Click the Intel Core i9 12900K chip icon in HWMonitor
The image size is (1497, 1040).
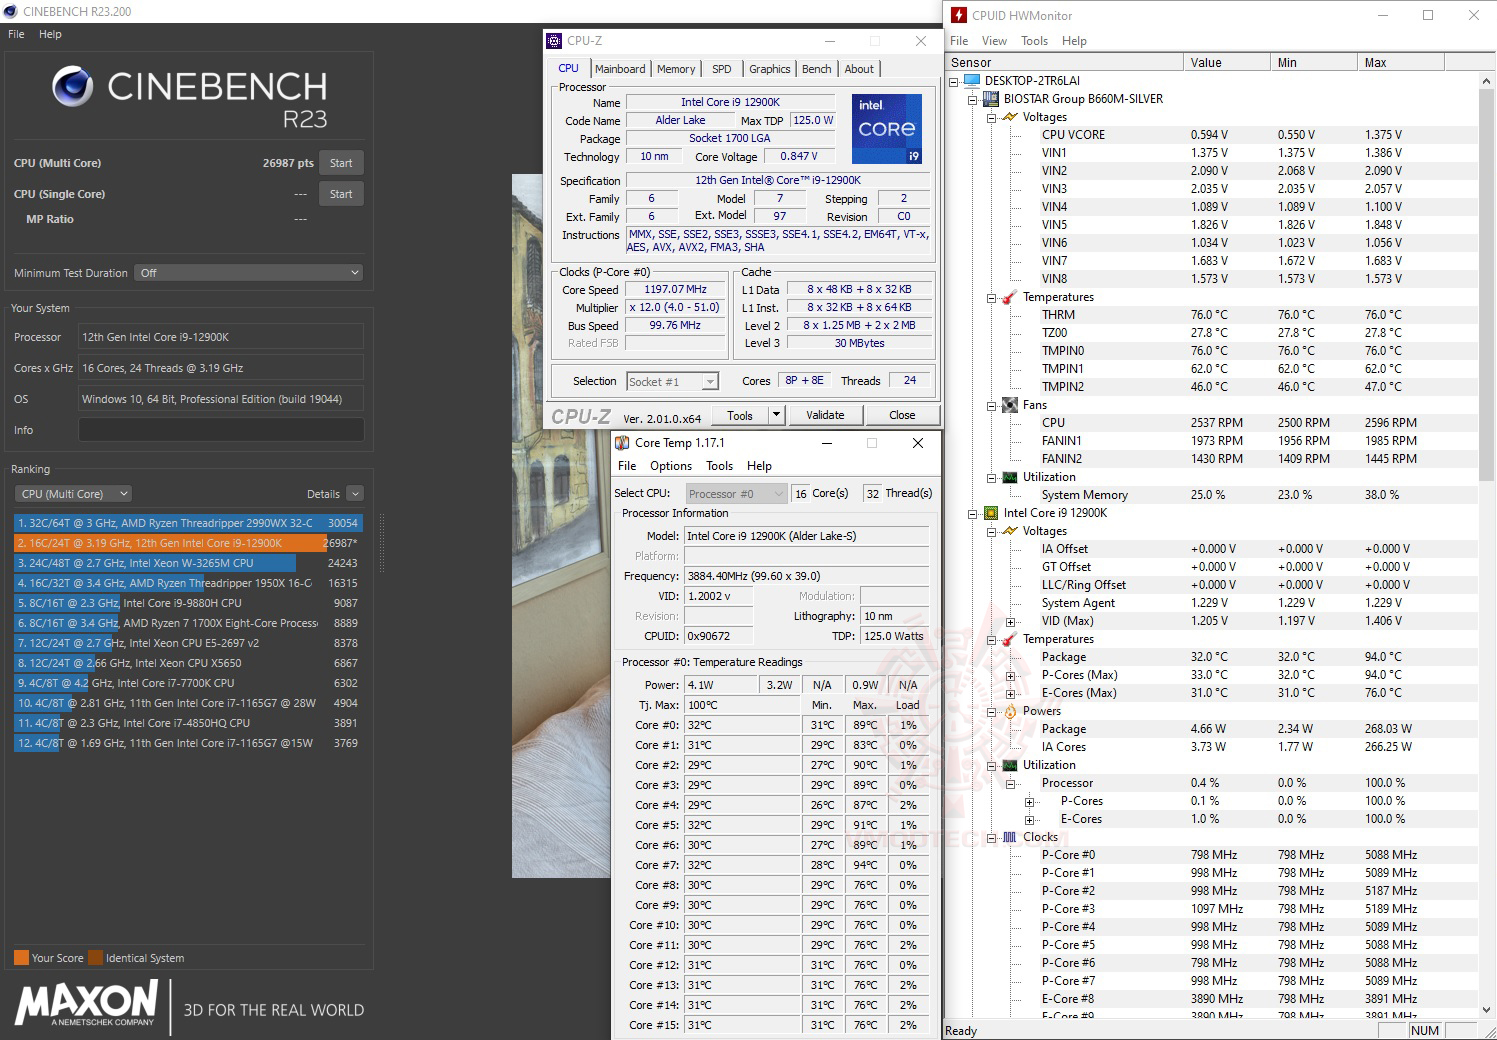(991, 513)
